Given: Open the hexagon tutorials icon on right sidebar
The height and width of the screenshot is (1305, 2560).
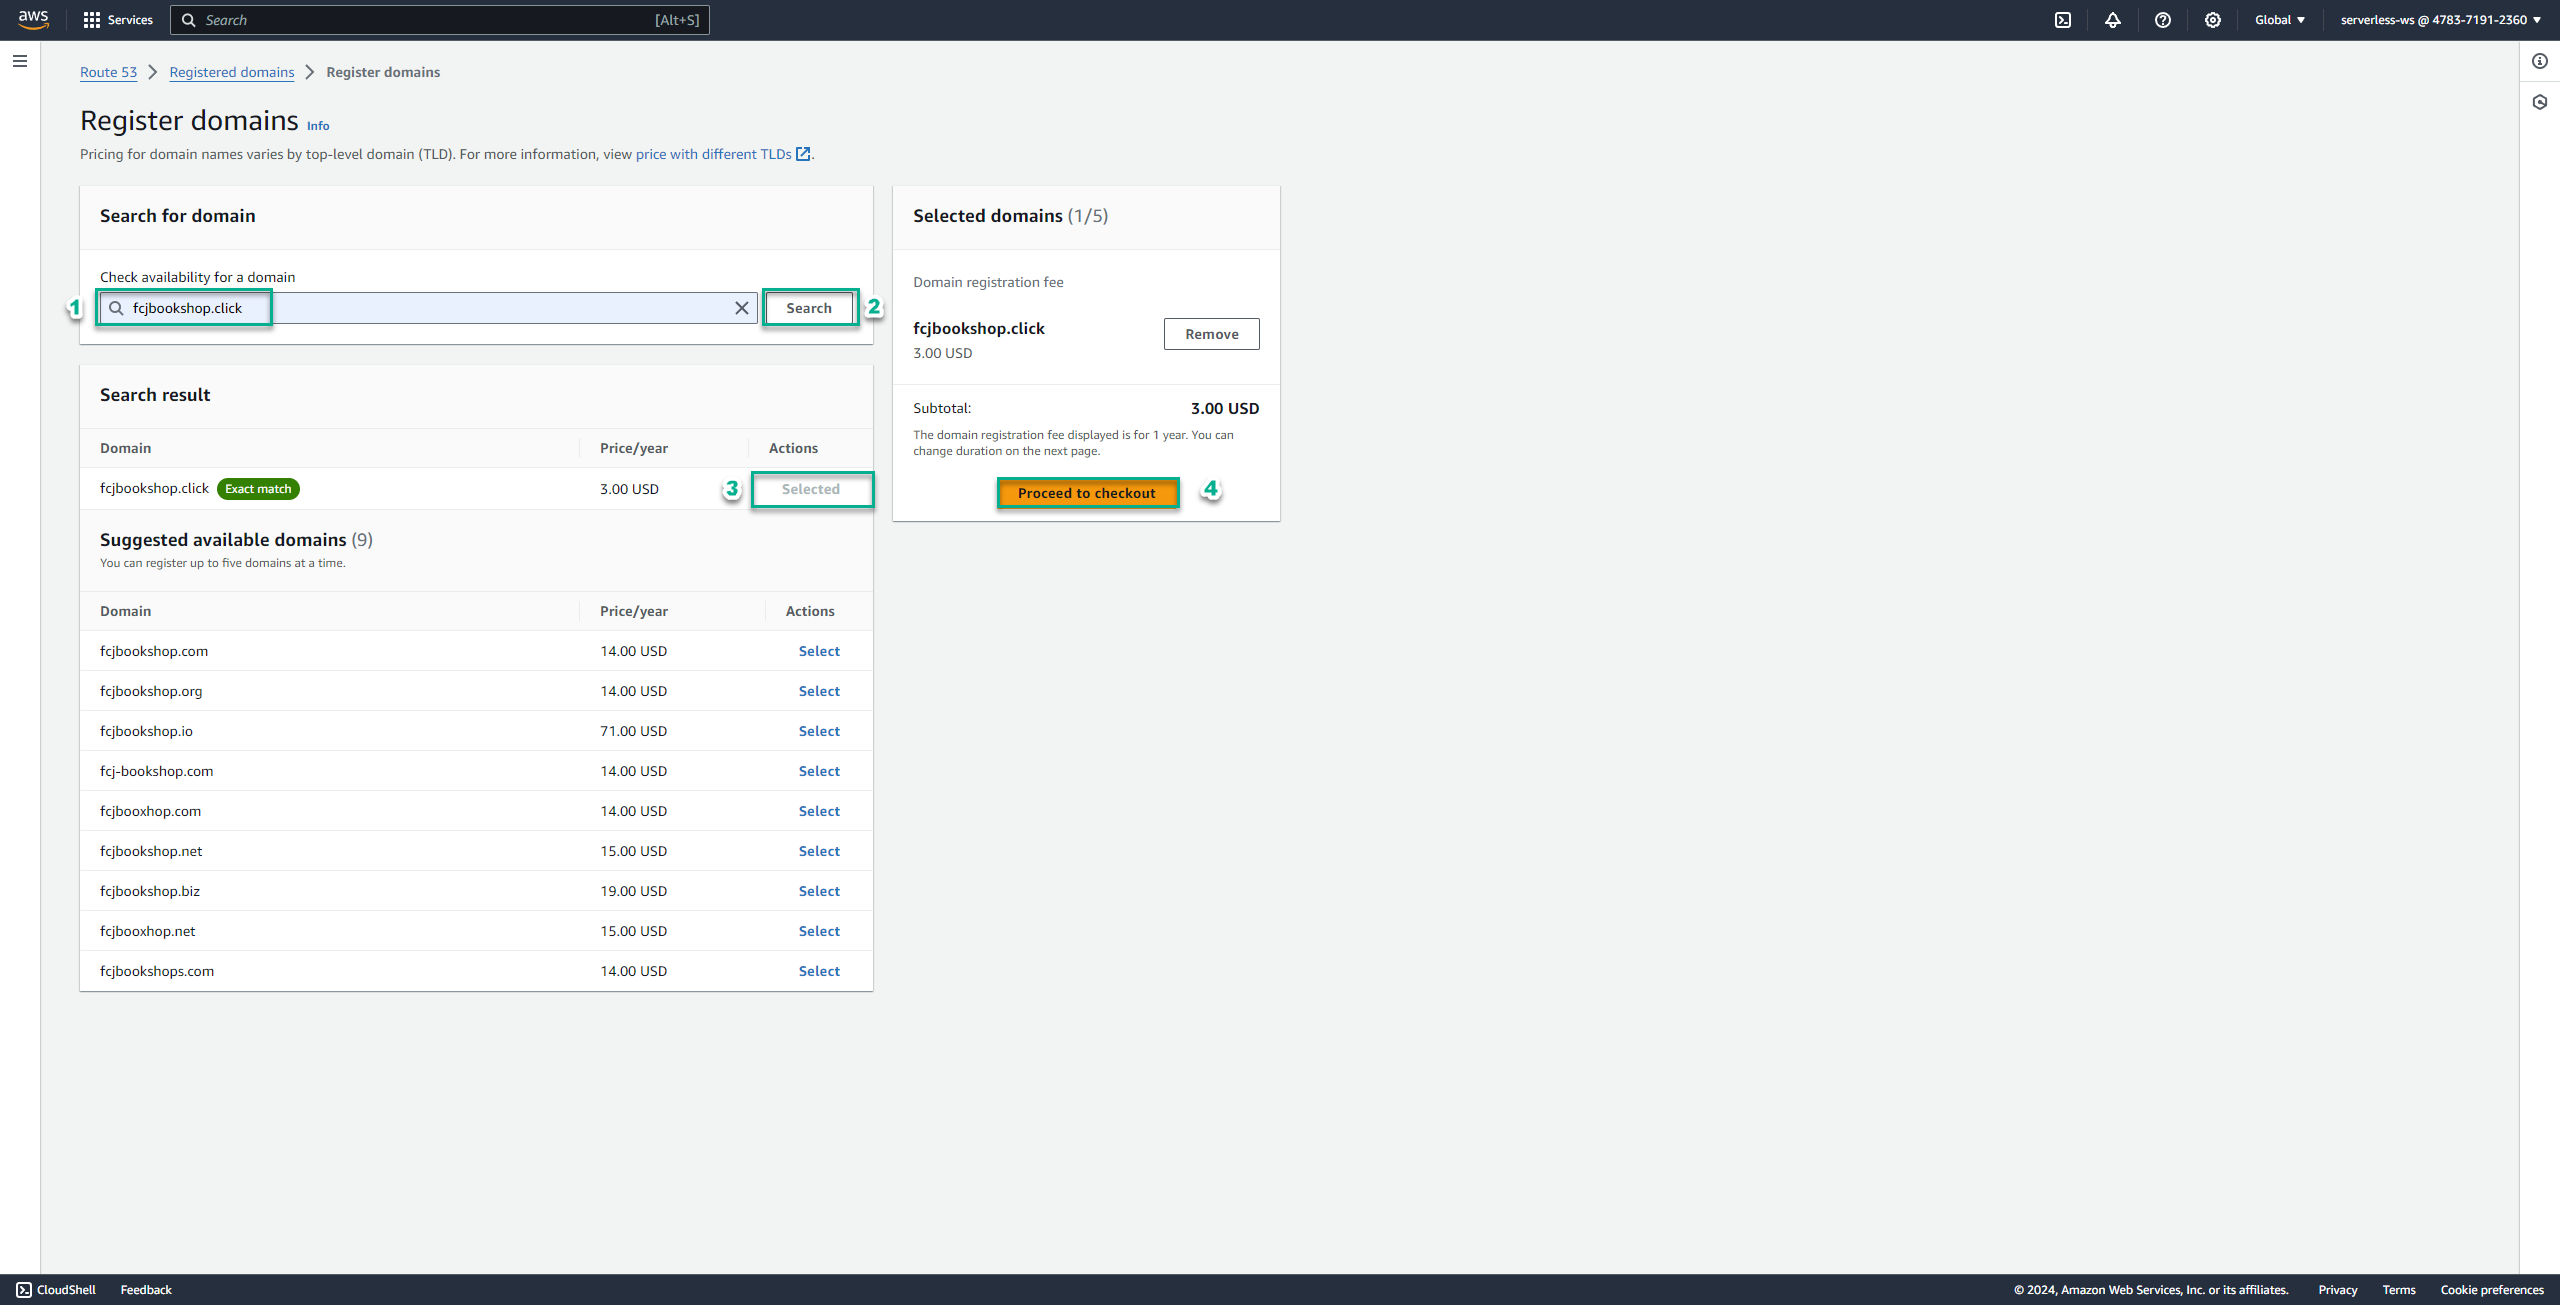Looking at the screenshot, I should (2540, 102).
